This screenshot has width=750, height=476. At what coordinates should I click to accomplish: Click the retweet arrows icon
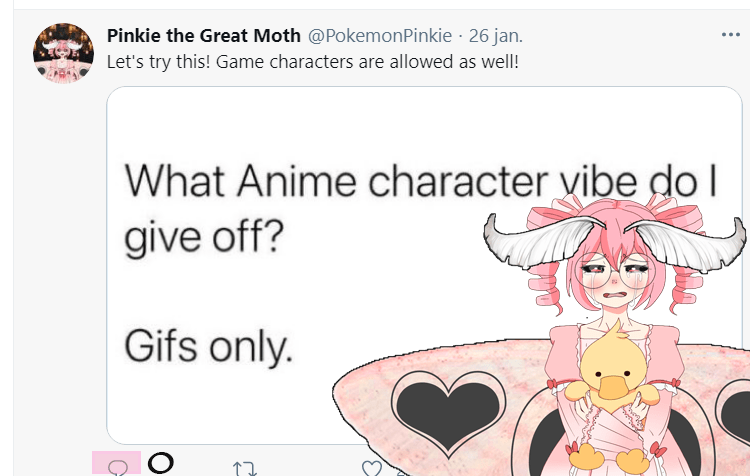click(x=244, y=467)
